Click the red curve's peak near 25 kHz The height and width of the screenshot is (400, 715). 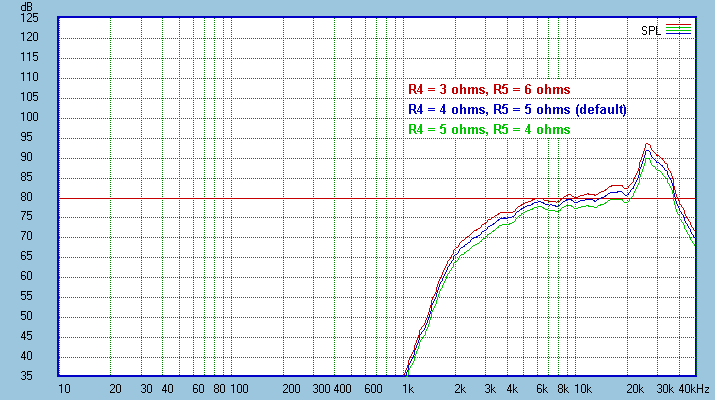tap(647, 143)
